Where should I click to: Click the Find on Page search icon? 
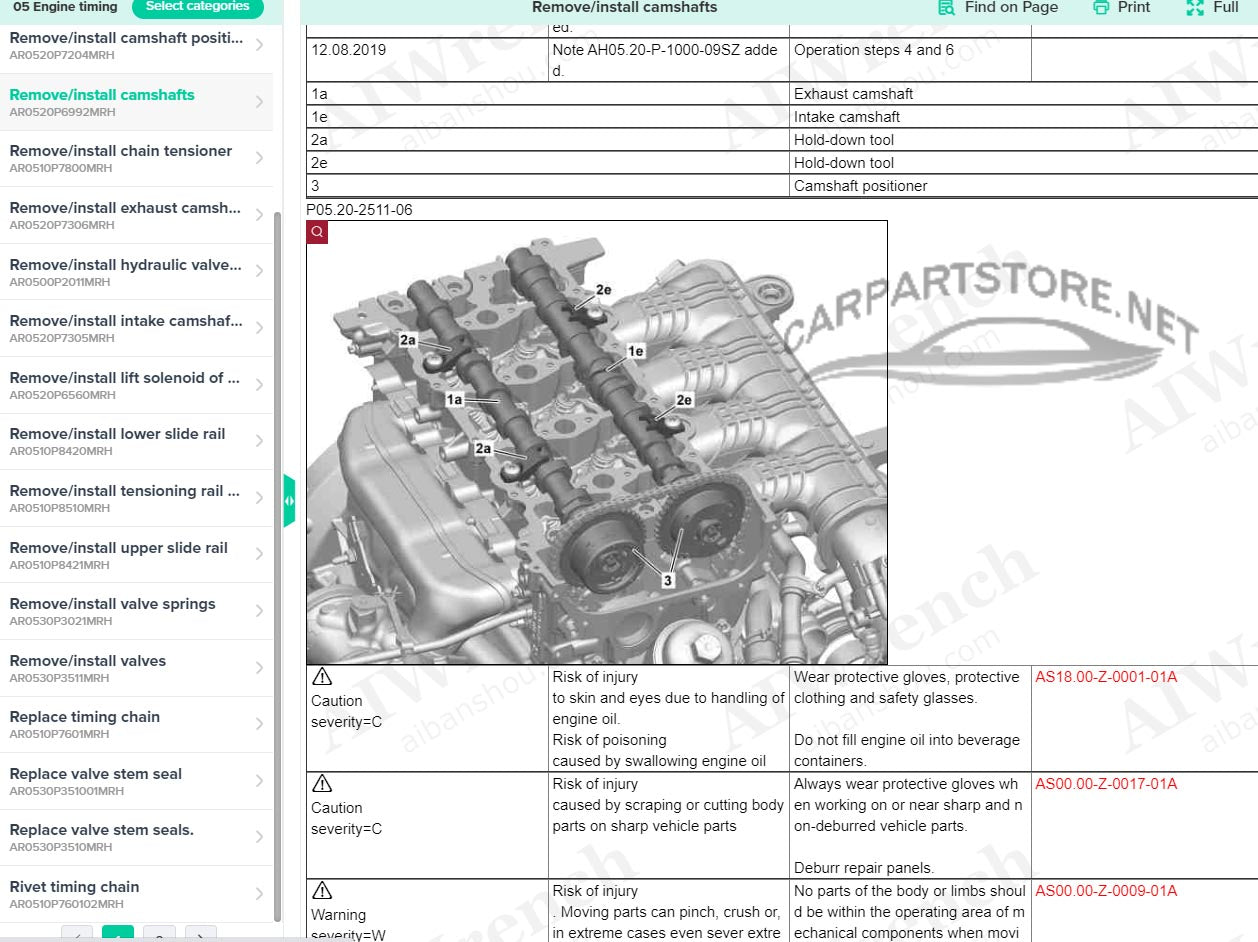(946, 7)
